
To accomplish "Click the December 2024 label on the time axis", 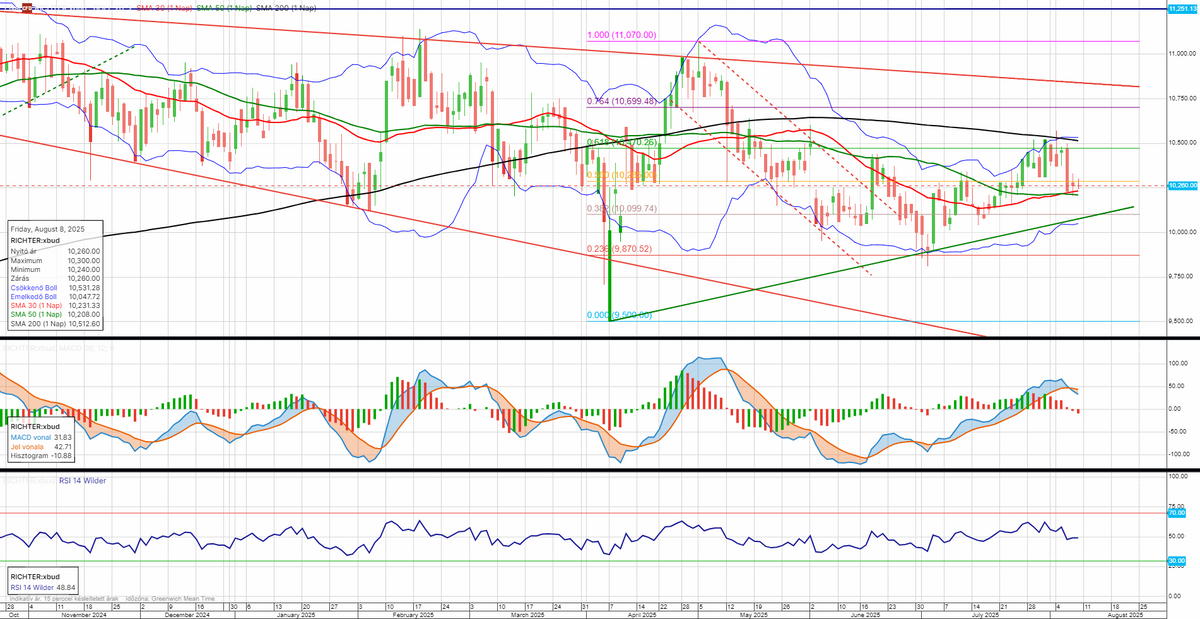I will (x=185, y=614).
